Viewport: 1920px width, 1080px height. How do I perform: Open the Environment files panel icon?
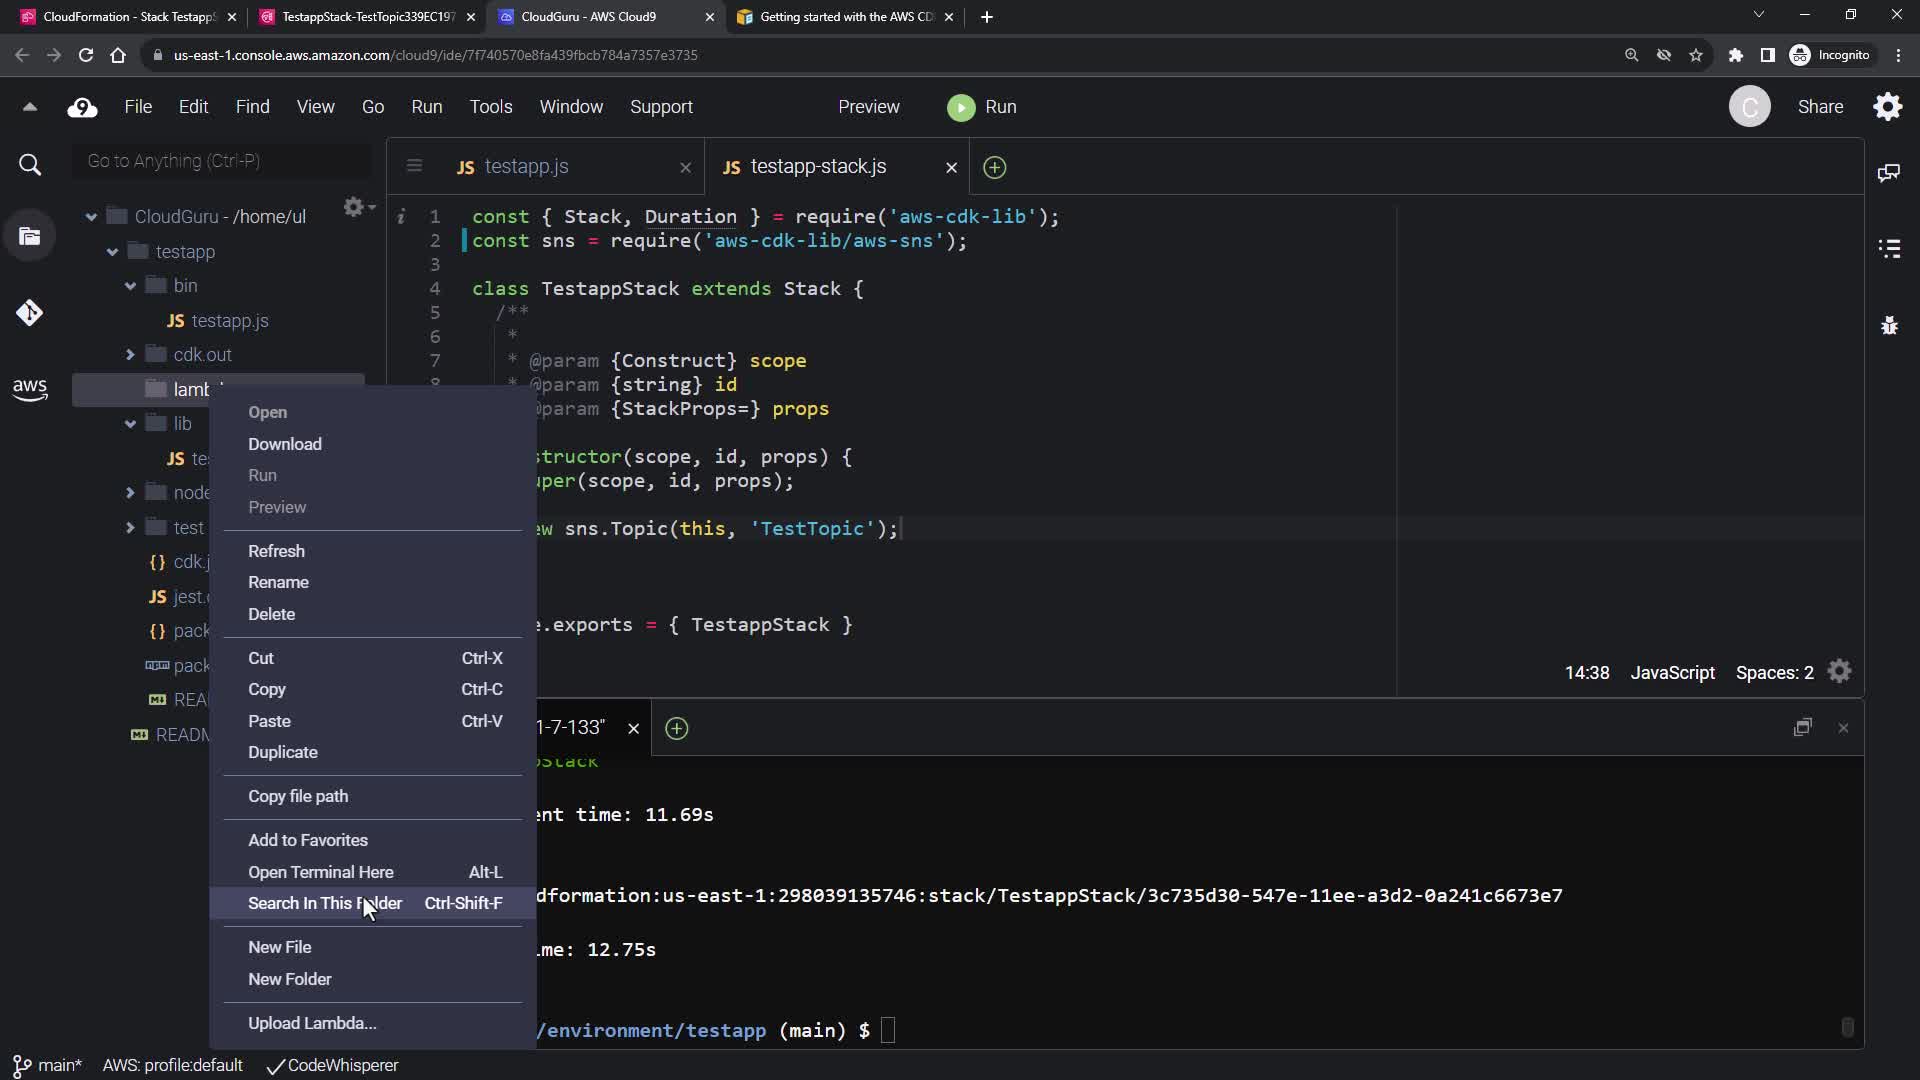[x=29, y=236]
